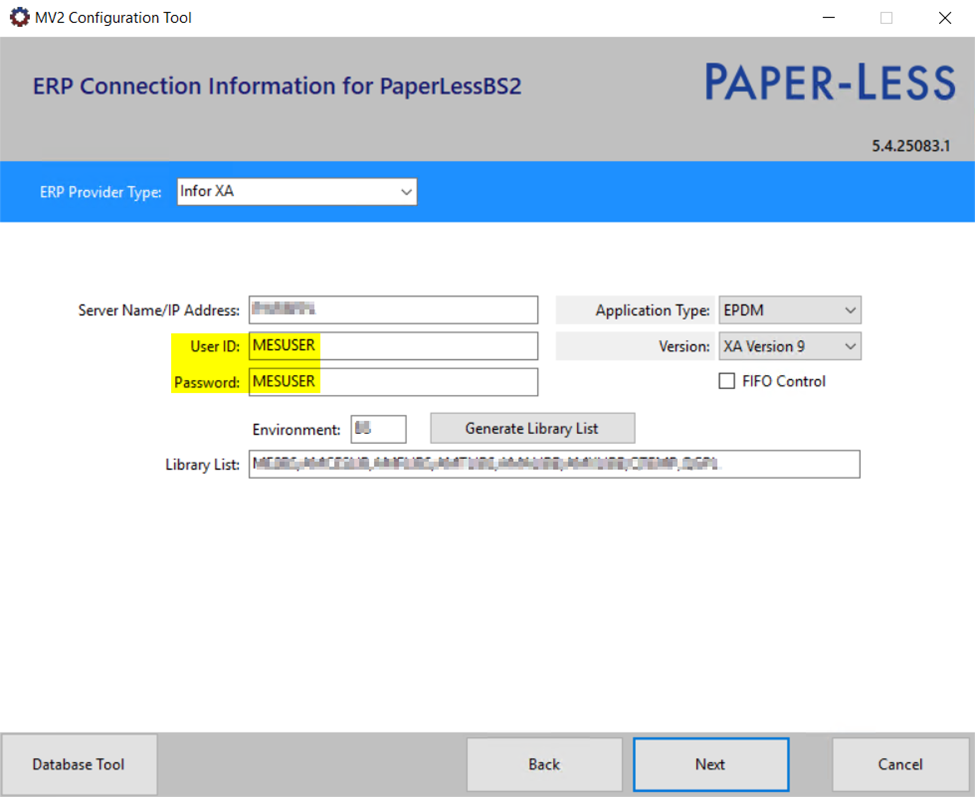Click the MV2 Configuration Tool gear icon
The height and width of the screenshot is (797, 975).
(x=19, y=17)
